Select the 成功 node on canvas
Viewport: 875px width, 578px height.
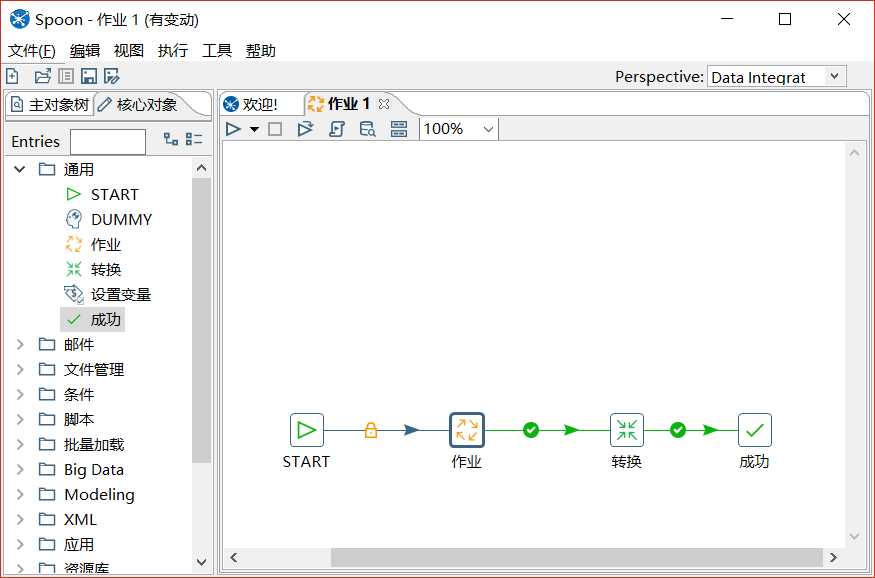tap(754, 430)
